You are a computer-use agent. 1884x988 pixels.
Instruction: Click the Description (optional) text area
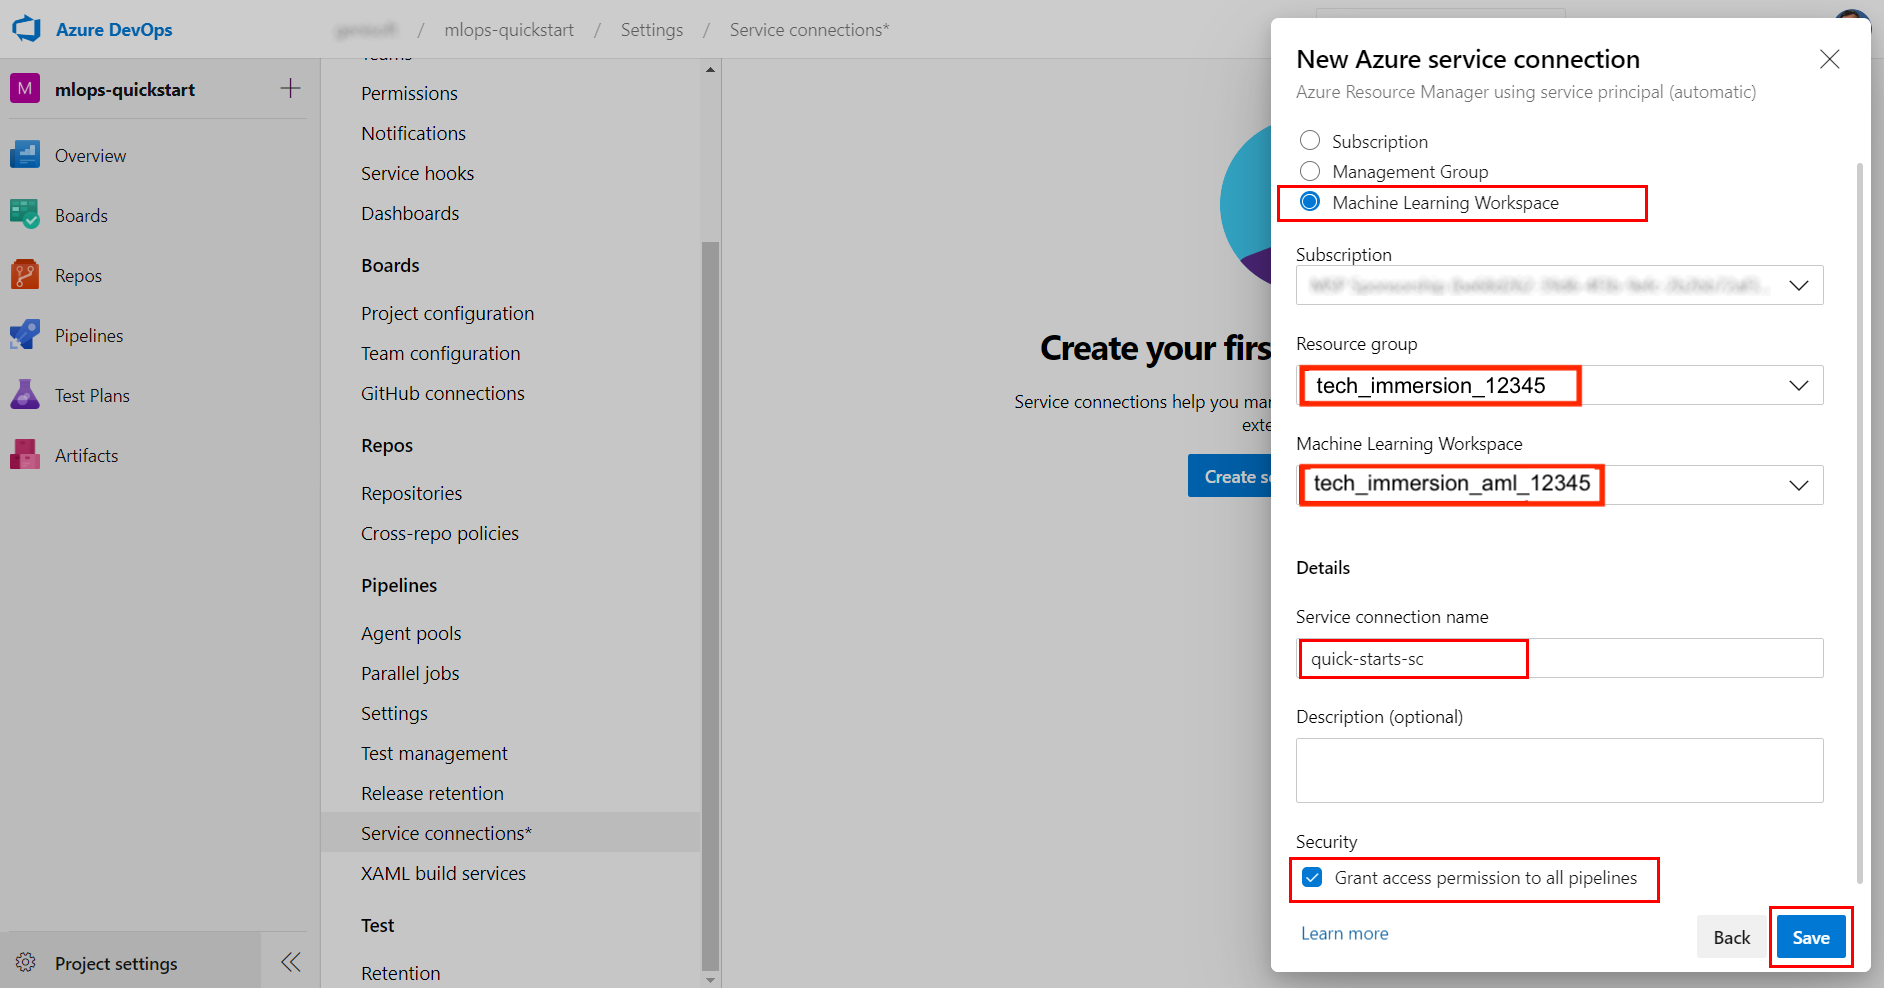pyautogui.click(x=1559, y=770)
